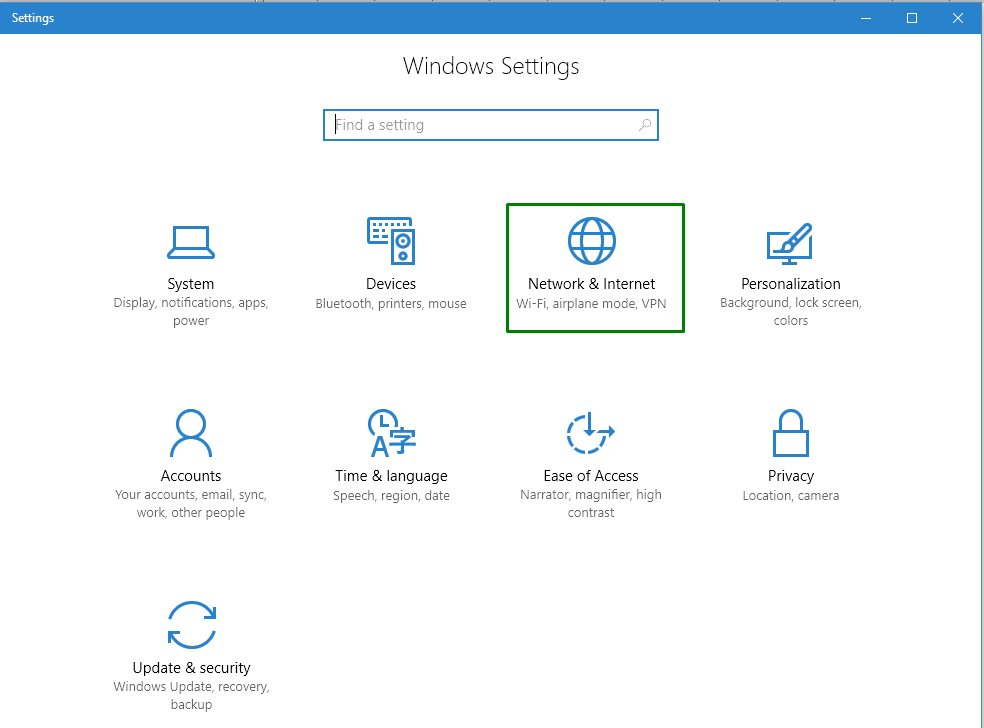Open the Time & language clock icon

(x=392, y=433)
